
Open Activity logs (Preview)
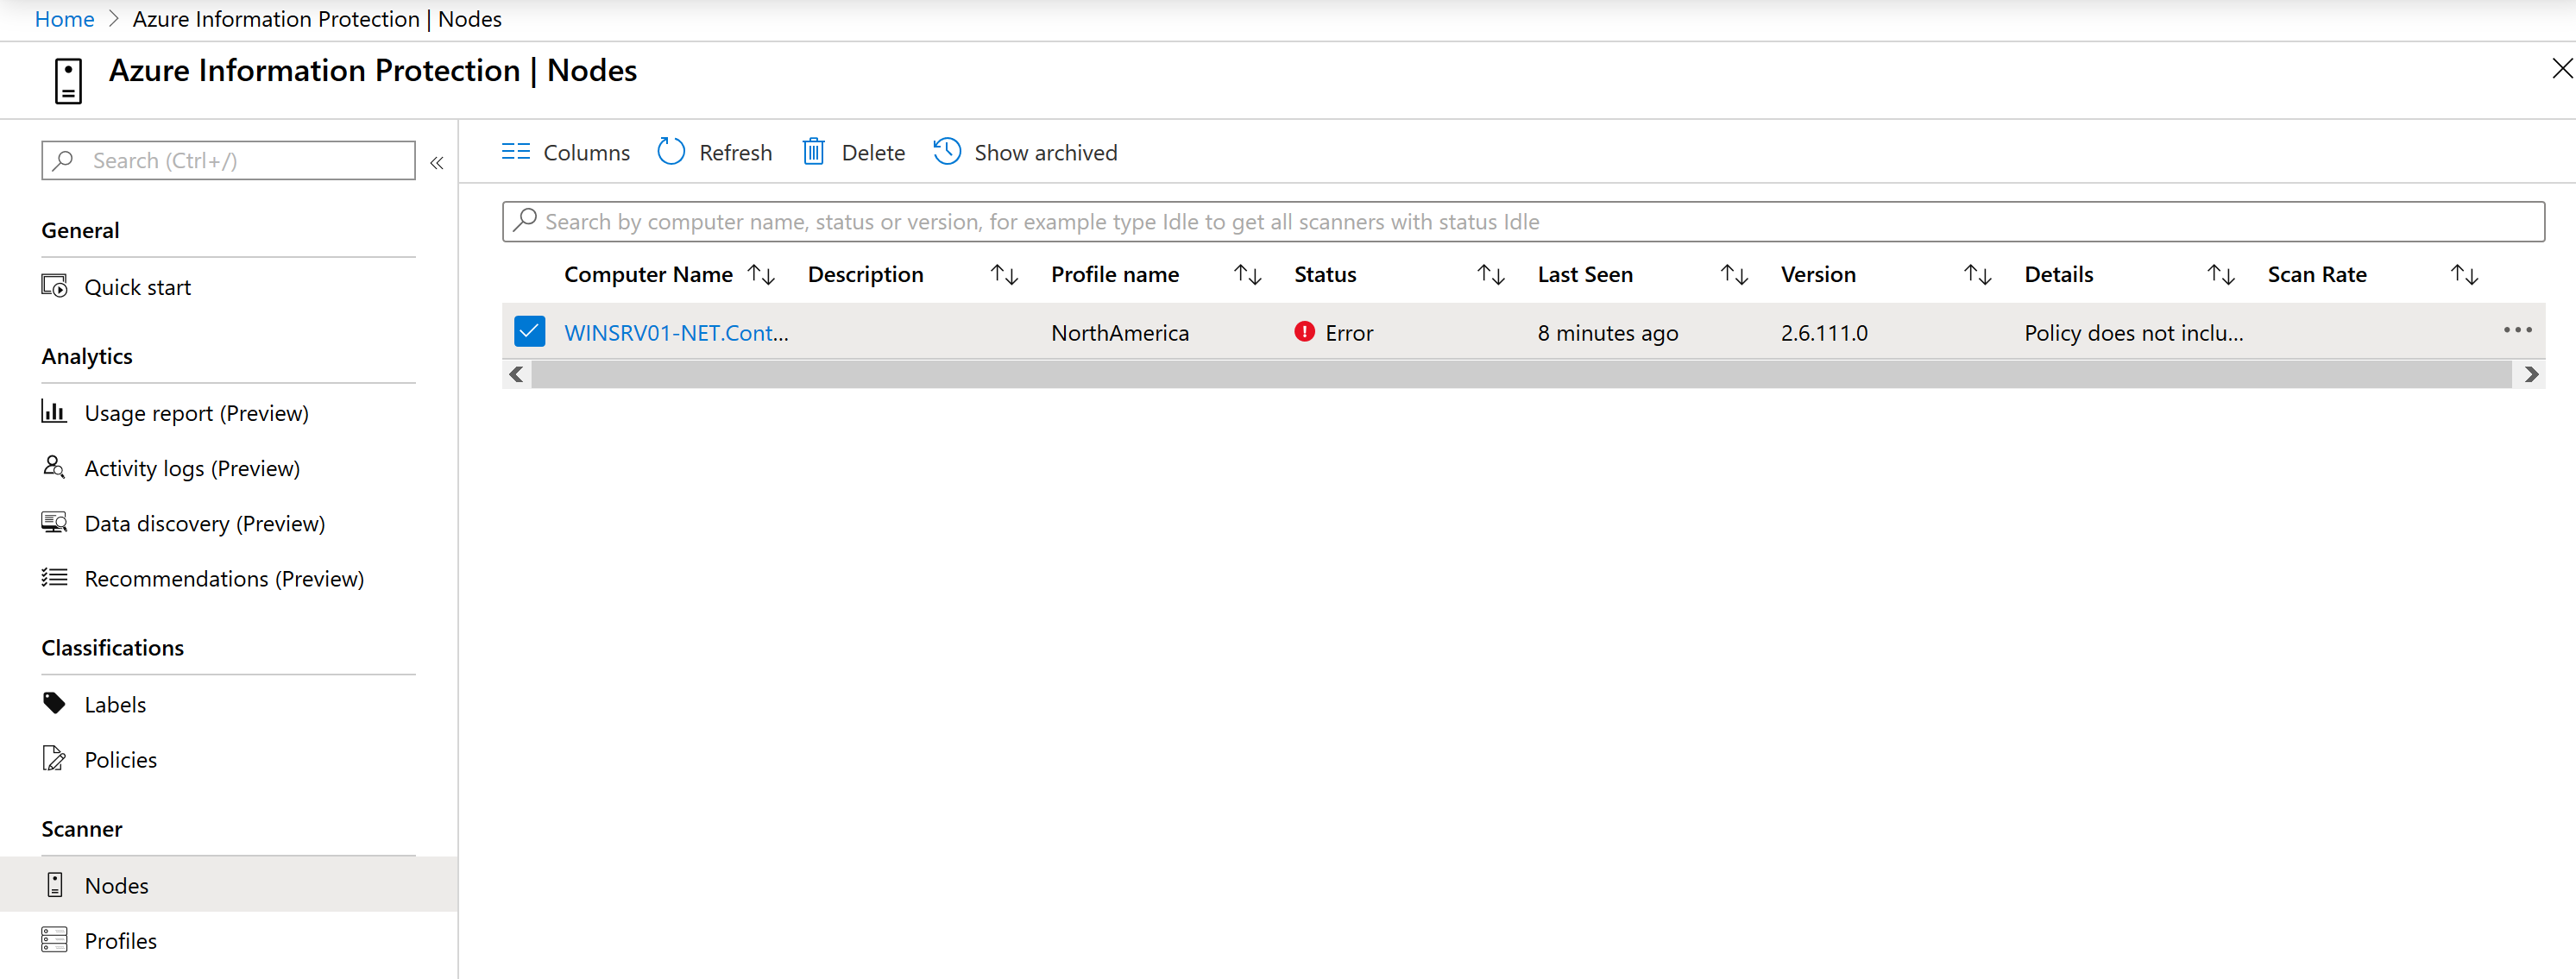click(x=192, y=468)
